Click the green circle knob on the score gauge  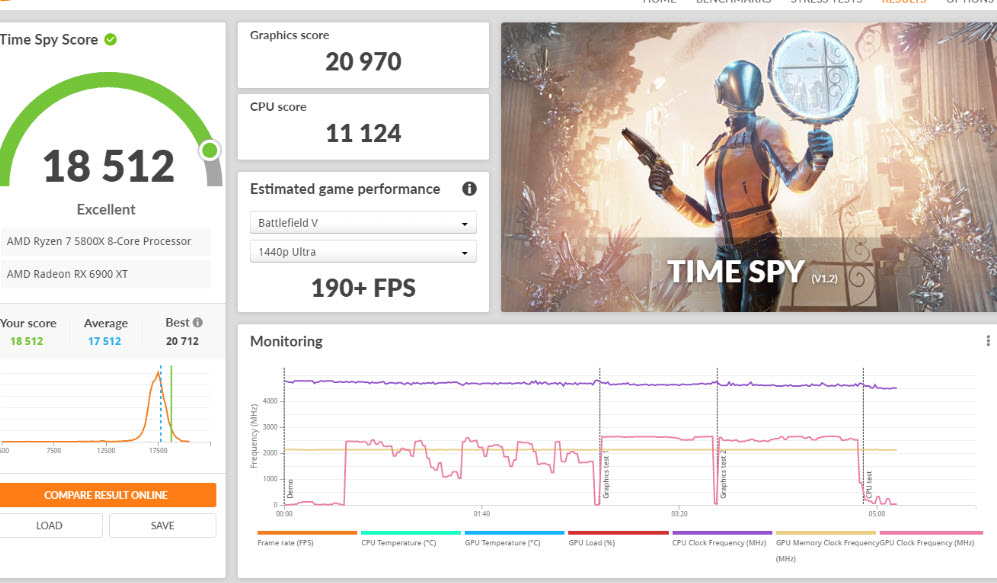[209, 150]
